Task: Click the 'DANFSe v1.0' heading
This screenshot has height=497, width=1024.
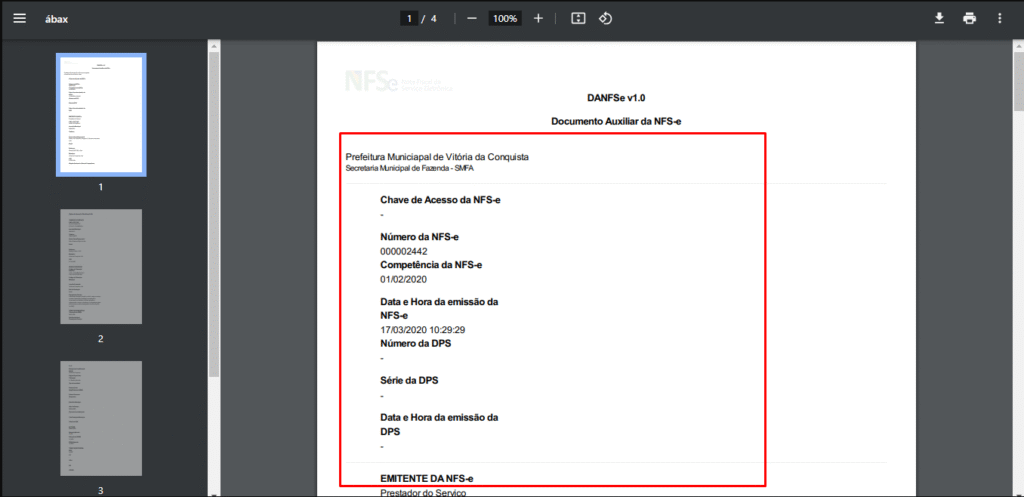Action: pos(616,98)
